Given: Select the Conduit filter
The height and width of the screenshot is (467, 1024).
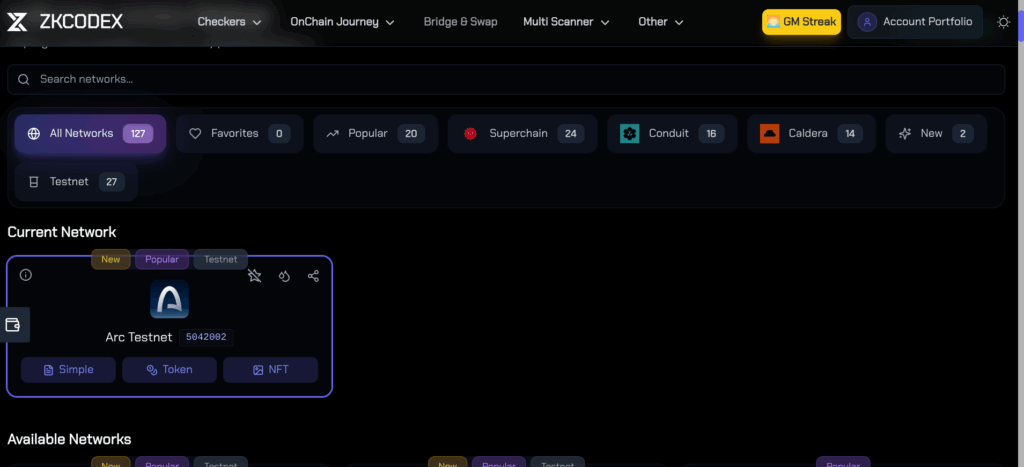Looking at the screenshot, I should tap(672, 134).
